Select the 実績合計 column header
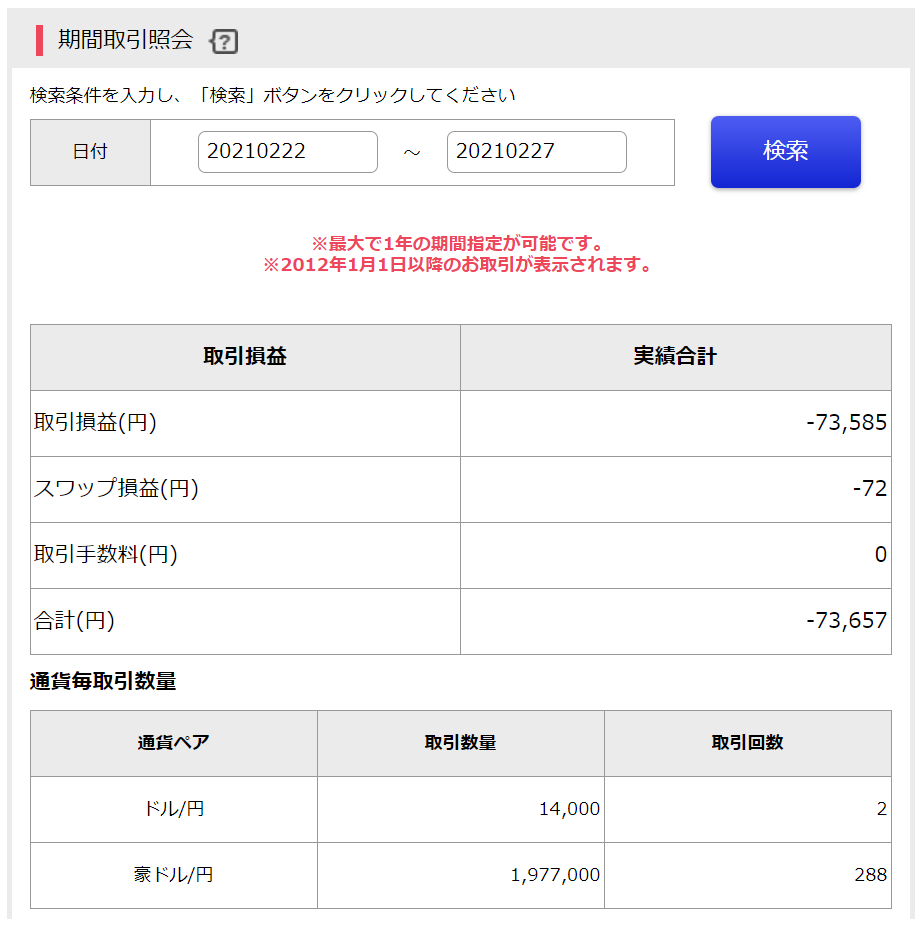Viewport: 924px width, 935px height. (675, 357)
